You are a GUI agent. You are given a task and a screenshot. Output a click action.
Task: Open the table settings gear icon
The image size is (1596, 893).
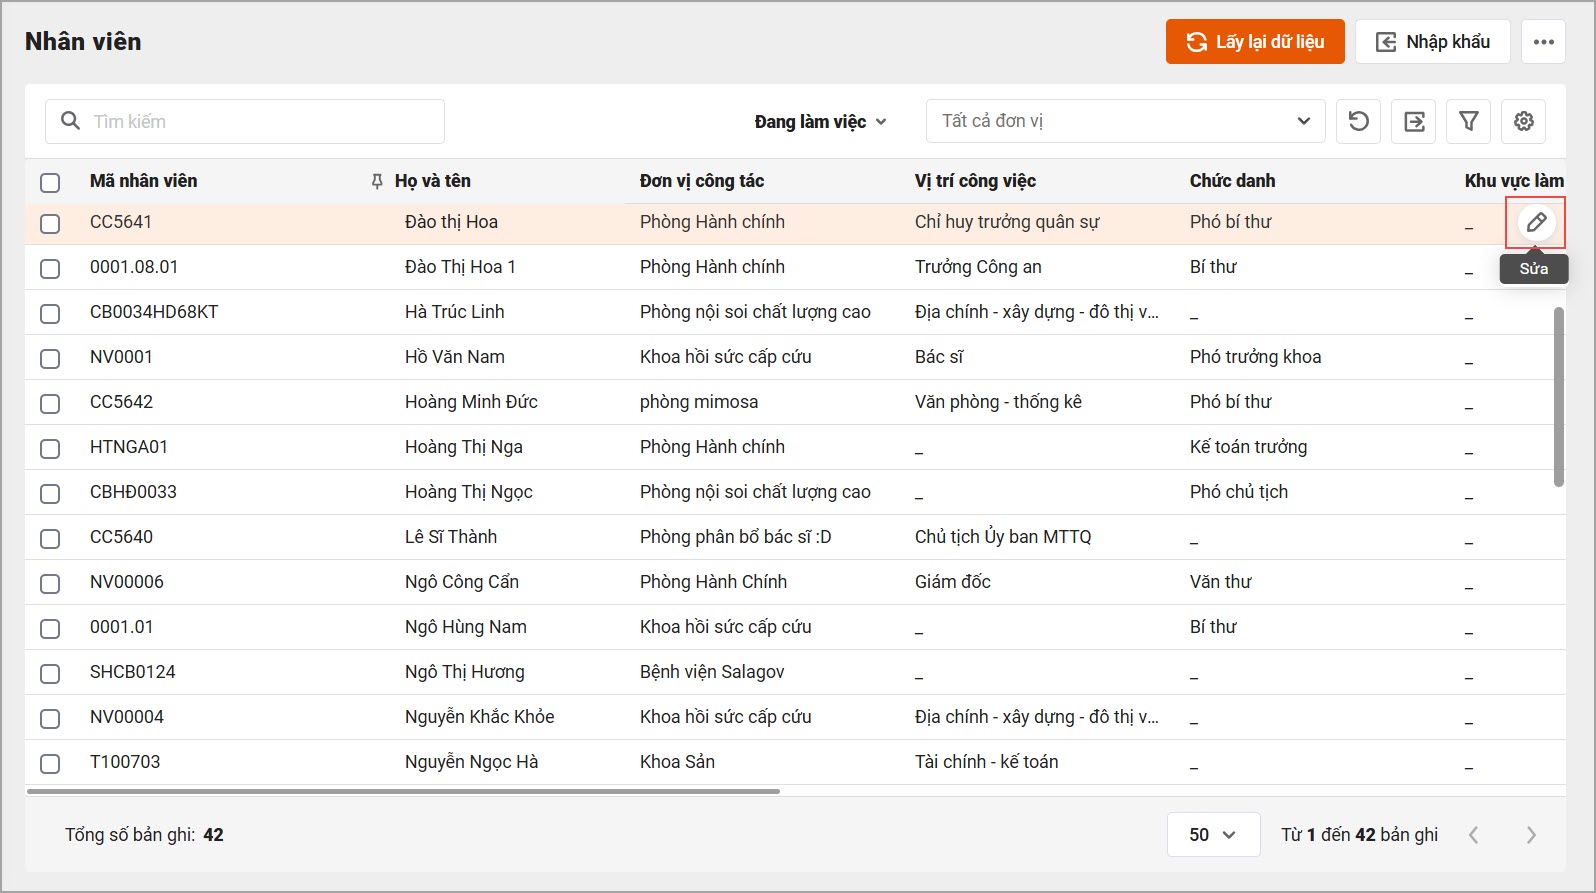coord(1523,121)
